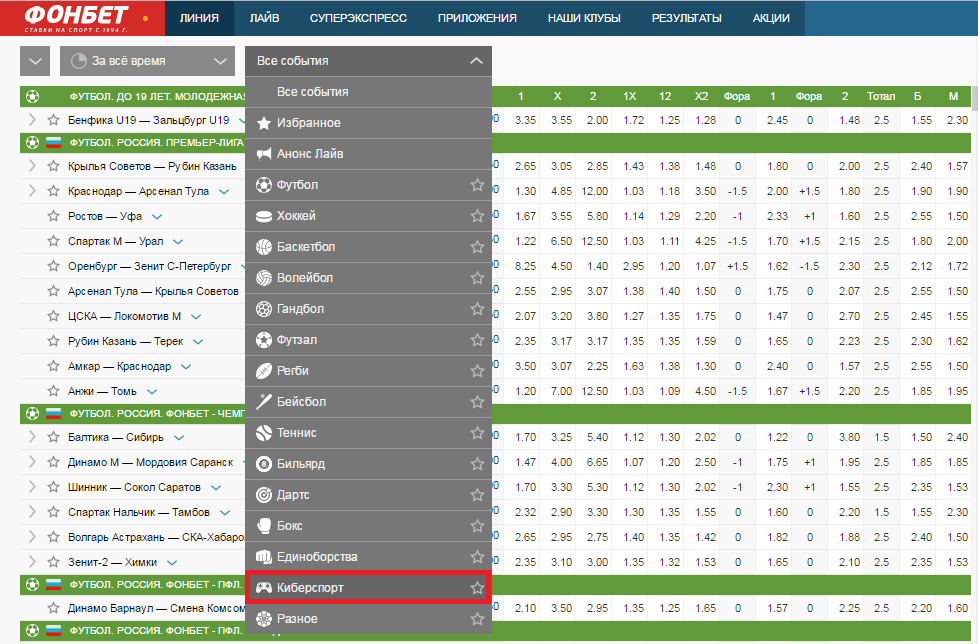Image resolution: width=978 pixels, height=644 pixels.
Task: Click the billiard ball icon next to Бильярд
Action: (264, 464)
